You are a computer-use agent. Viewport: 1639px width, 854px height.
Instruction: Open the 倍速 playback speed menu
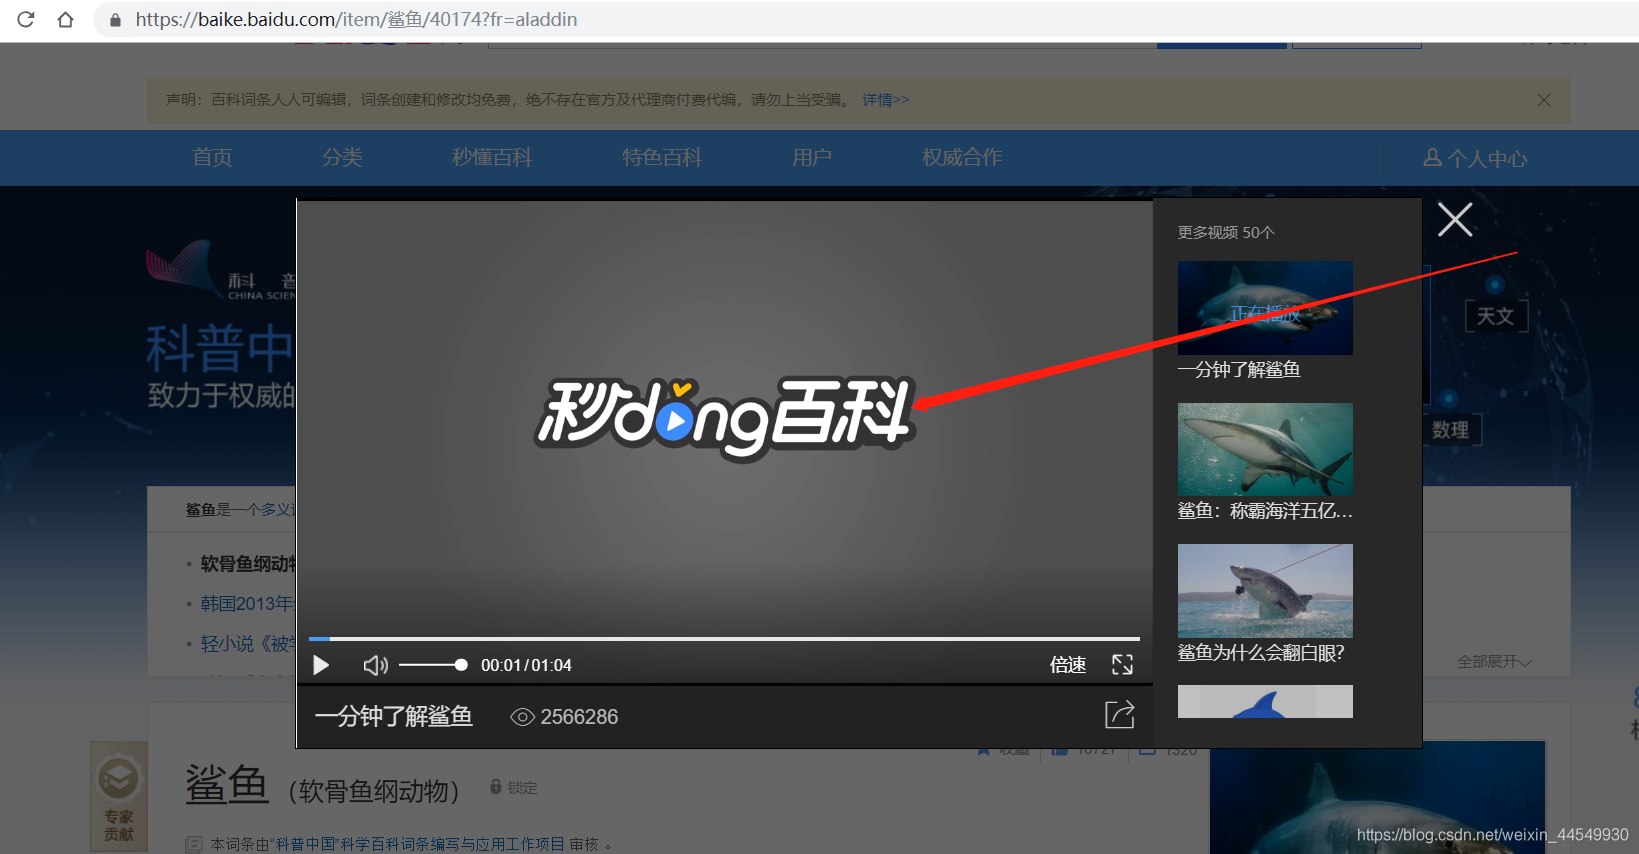1068,665
